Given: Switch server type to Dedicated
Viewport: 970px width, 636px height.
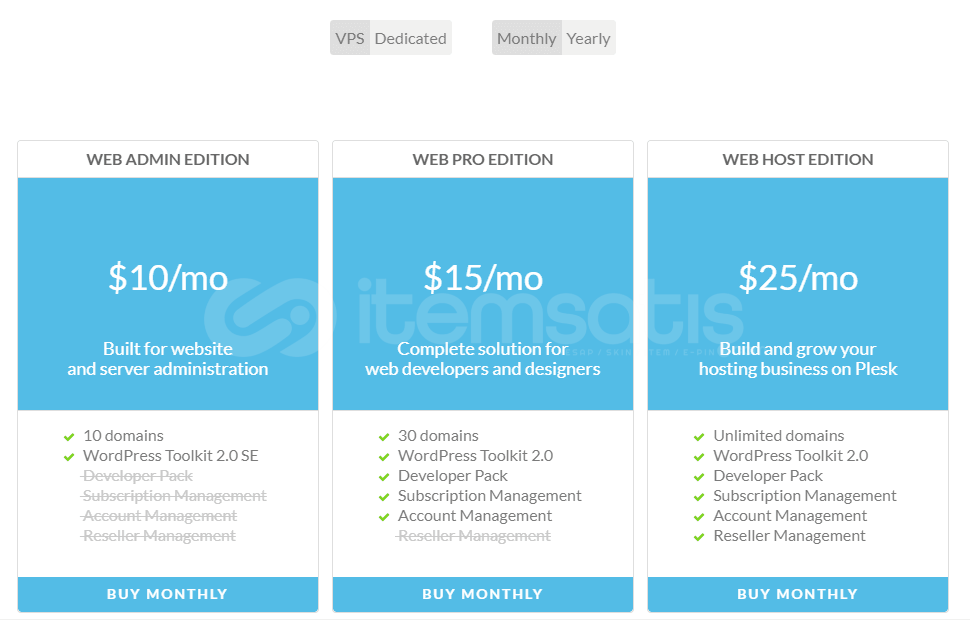Looking at the screenshot, I should pos(411,38).
